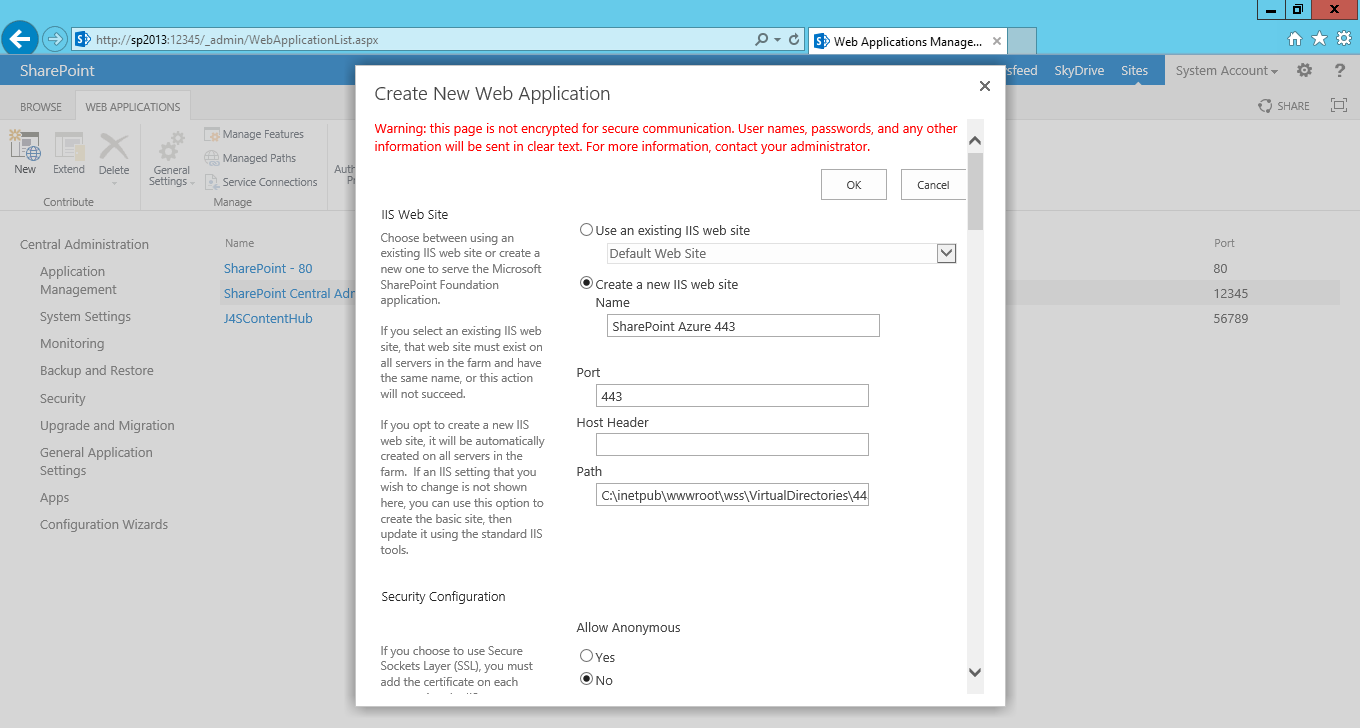
Task: Select the Web Applications Management browser tab
Action: point(907,41)
